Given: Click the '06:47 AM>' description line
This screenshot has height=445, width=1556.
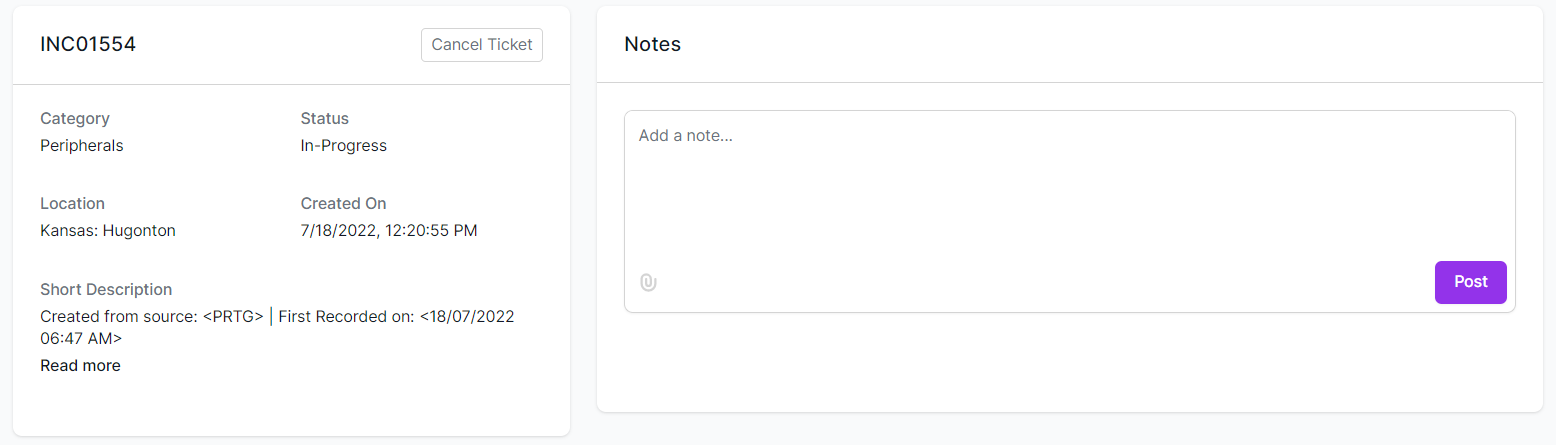Looking at the screenshot, I should point(81,338).
